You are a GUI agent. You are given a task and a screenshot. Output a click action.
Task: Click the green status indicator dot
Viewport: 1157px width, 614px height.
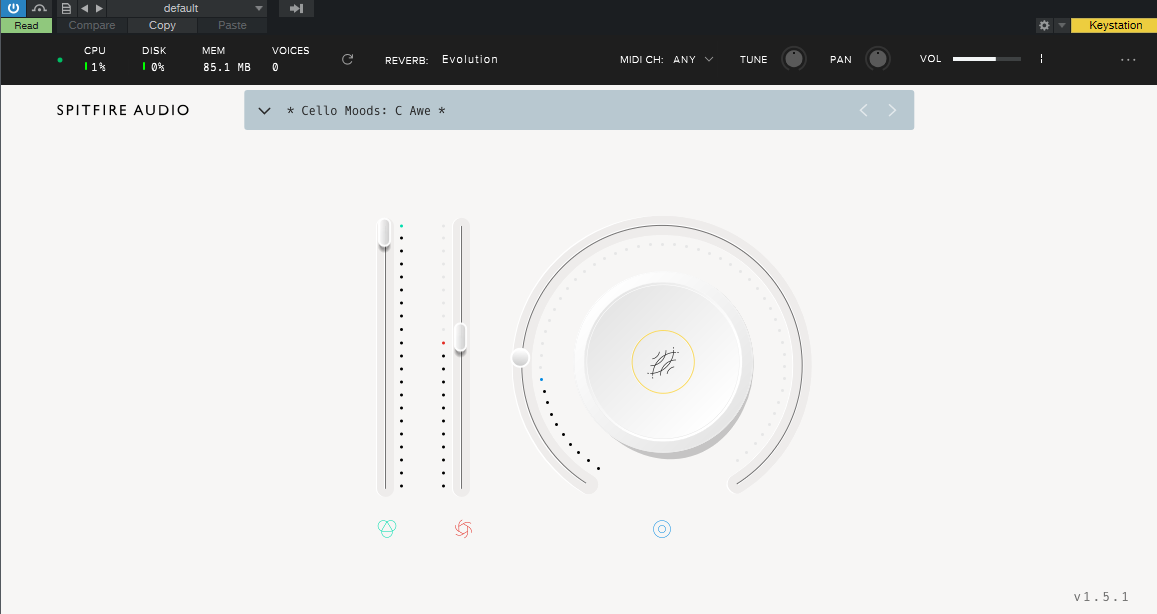(60, 60)
